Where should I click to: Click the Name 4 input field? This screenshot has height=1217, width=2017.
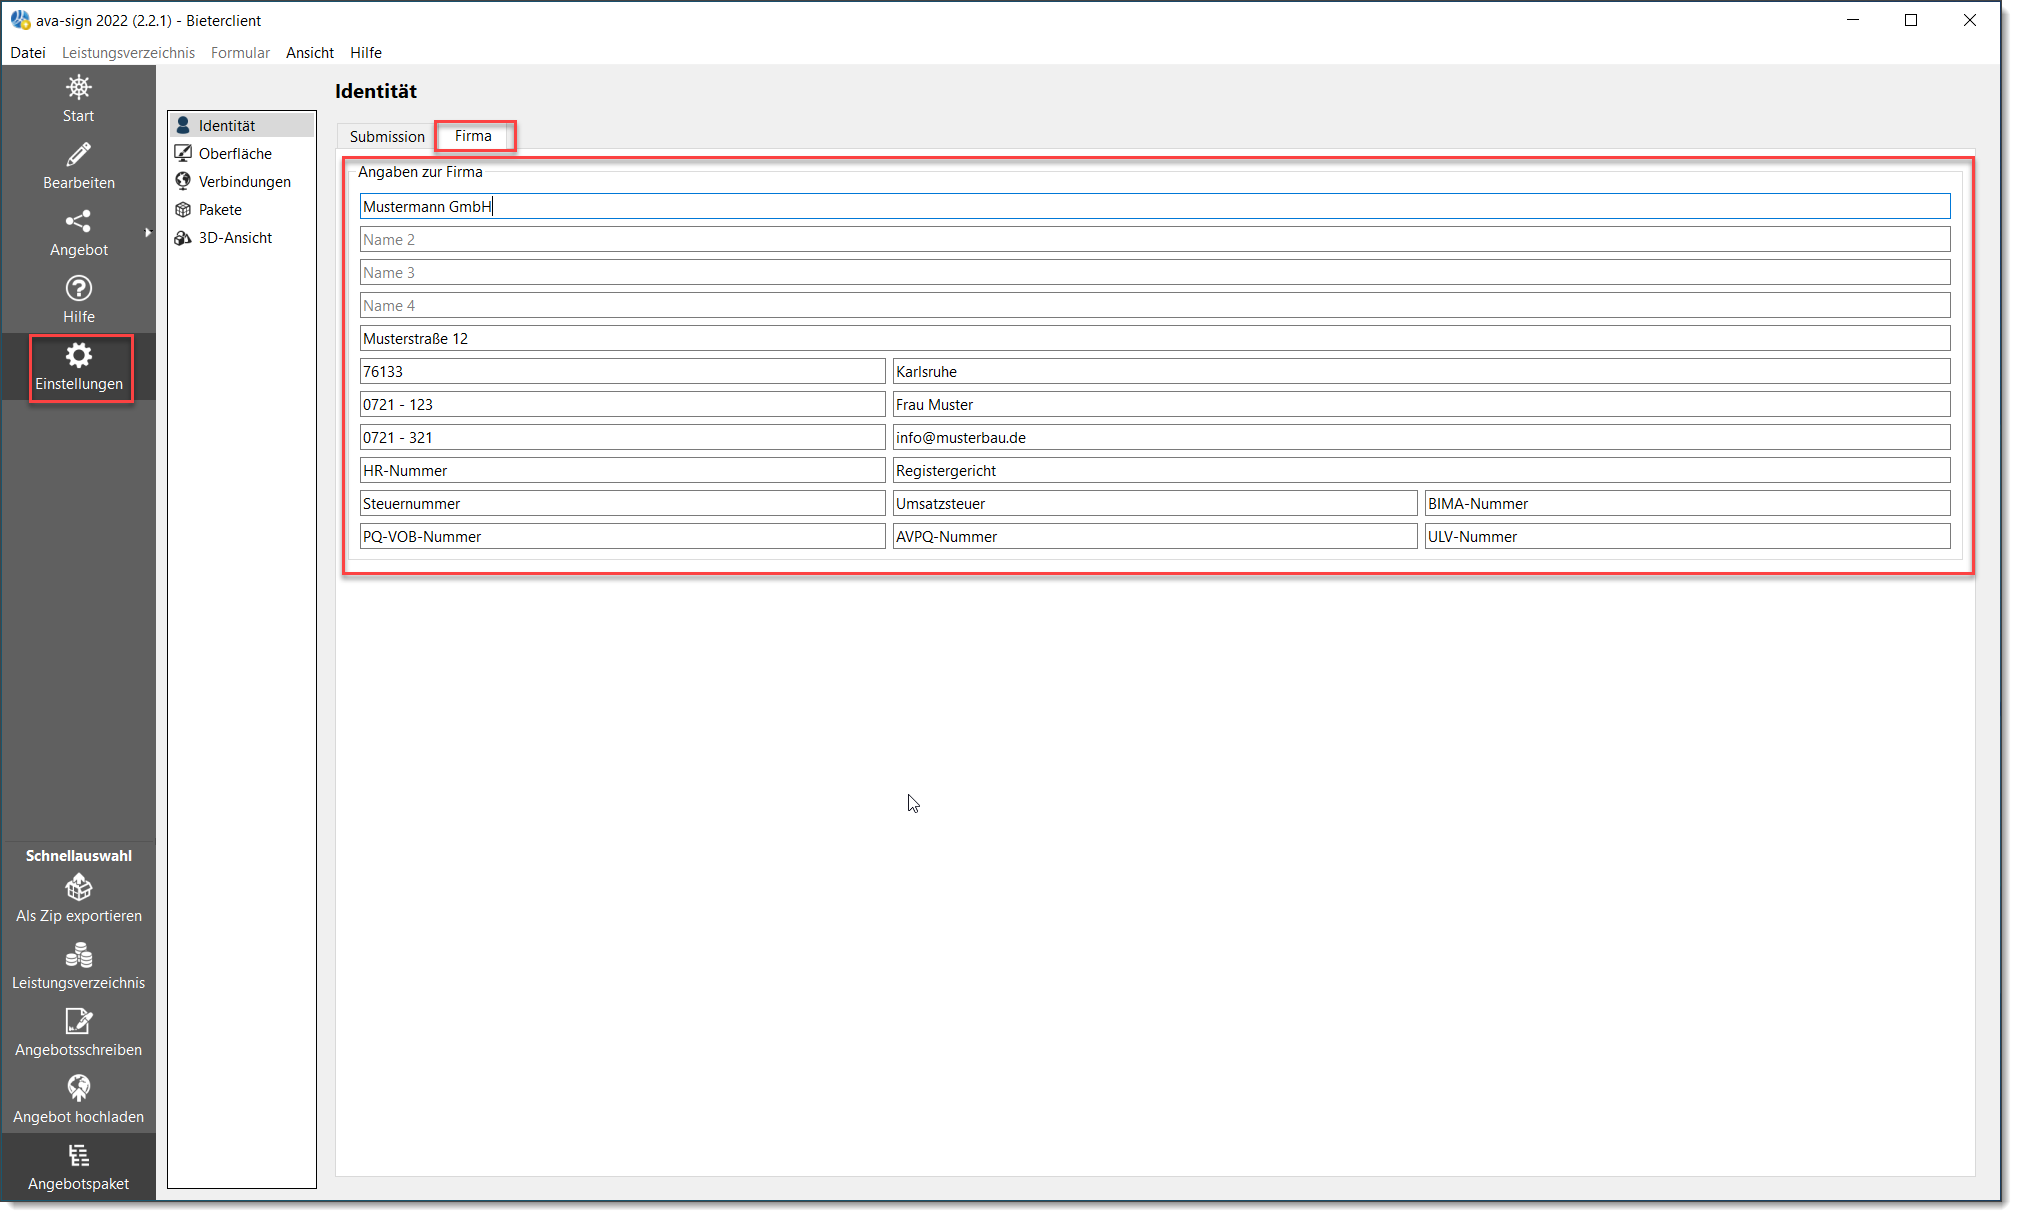click(x=1155, y=305)
